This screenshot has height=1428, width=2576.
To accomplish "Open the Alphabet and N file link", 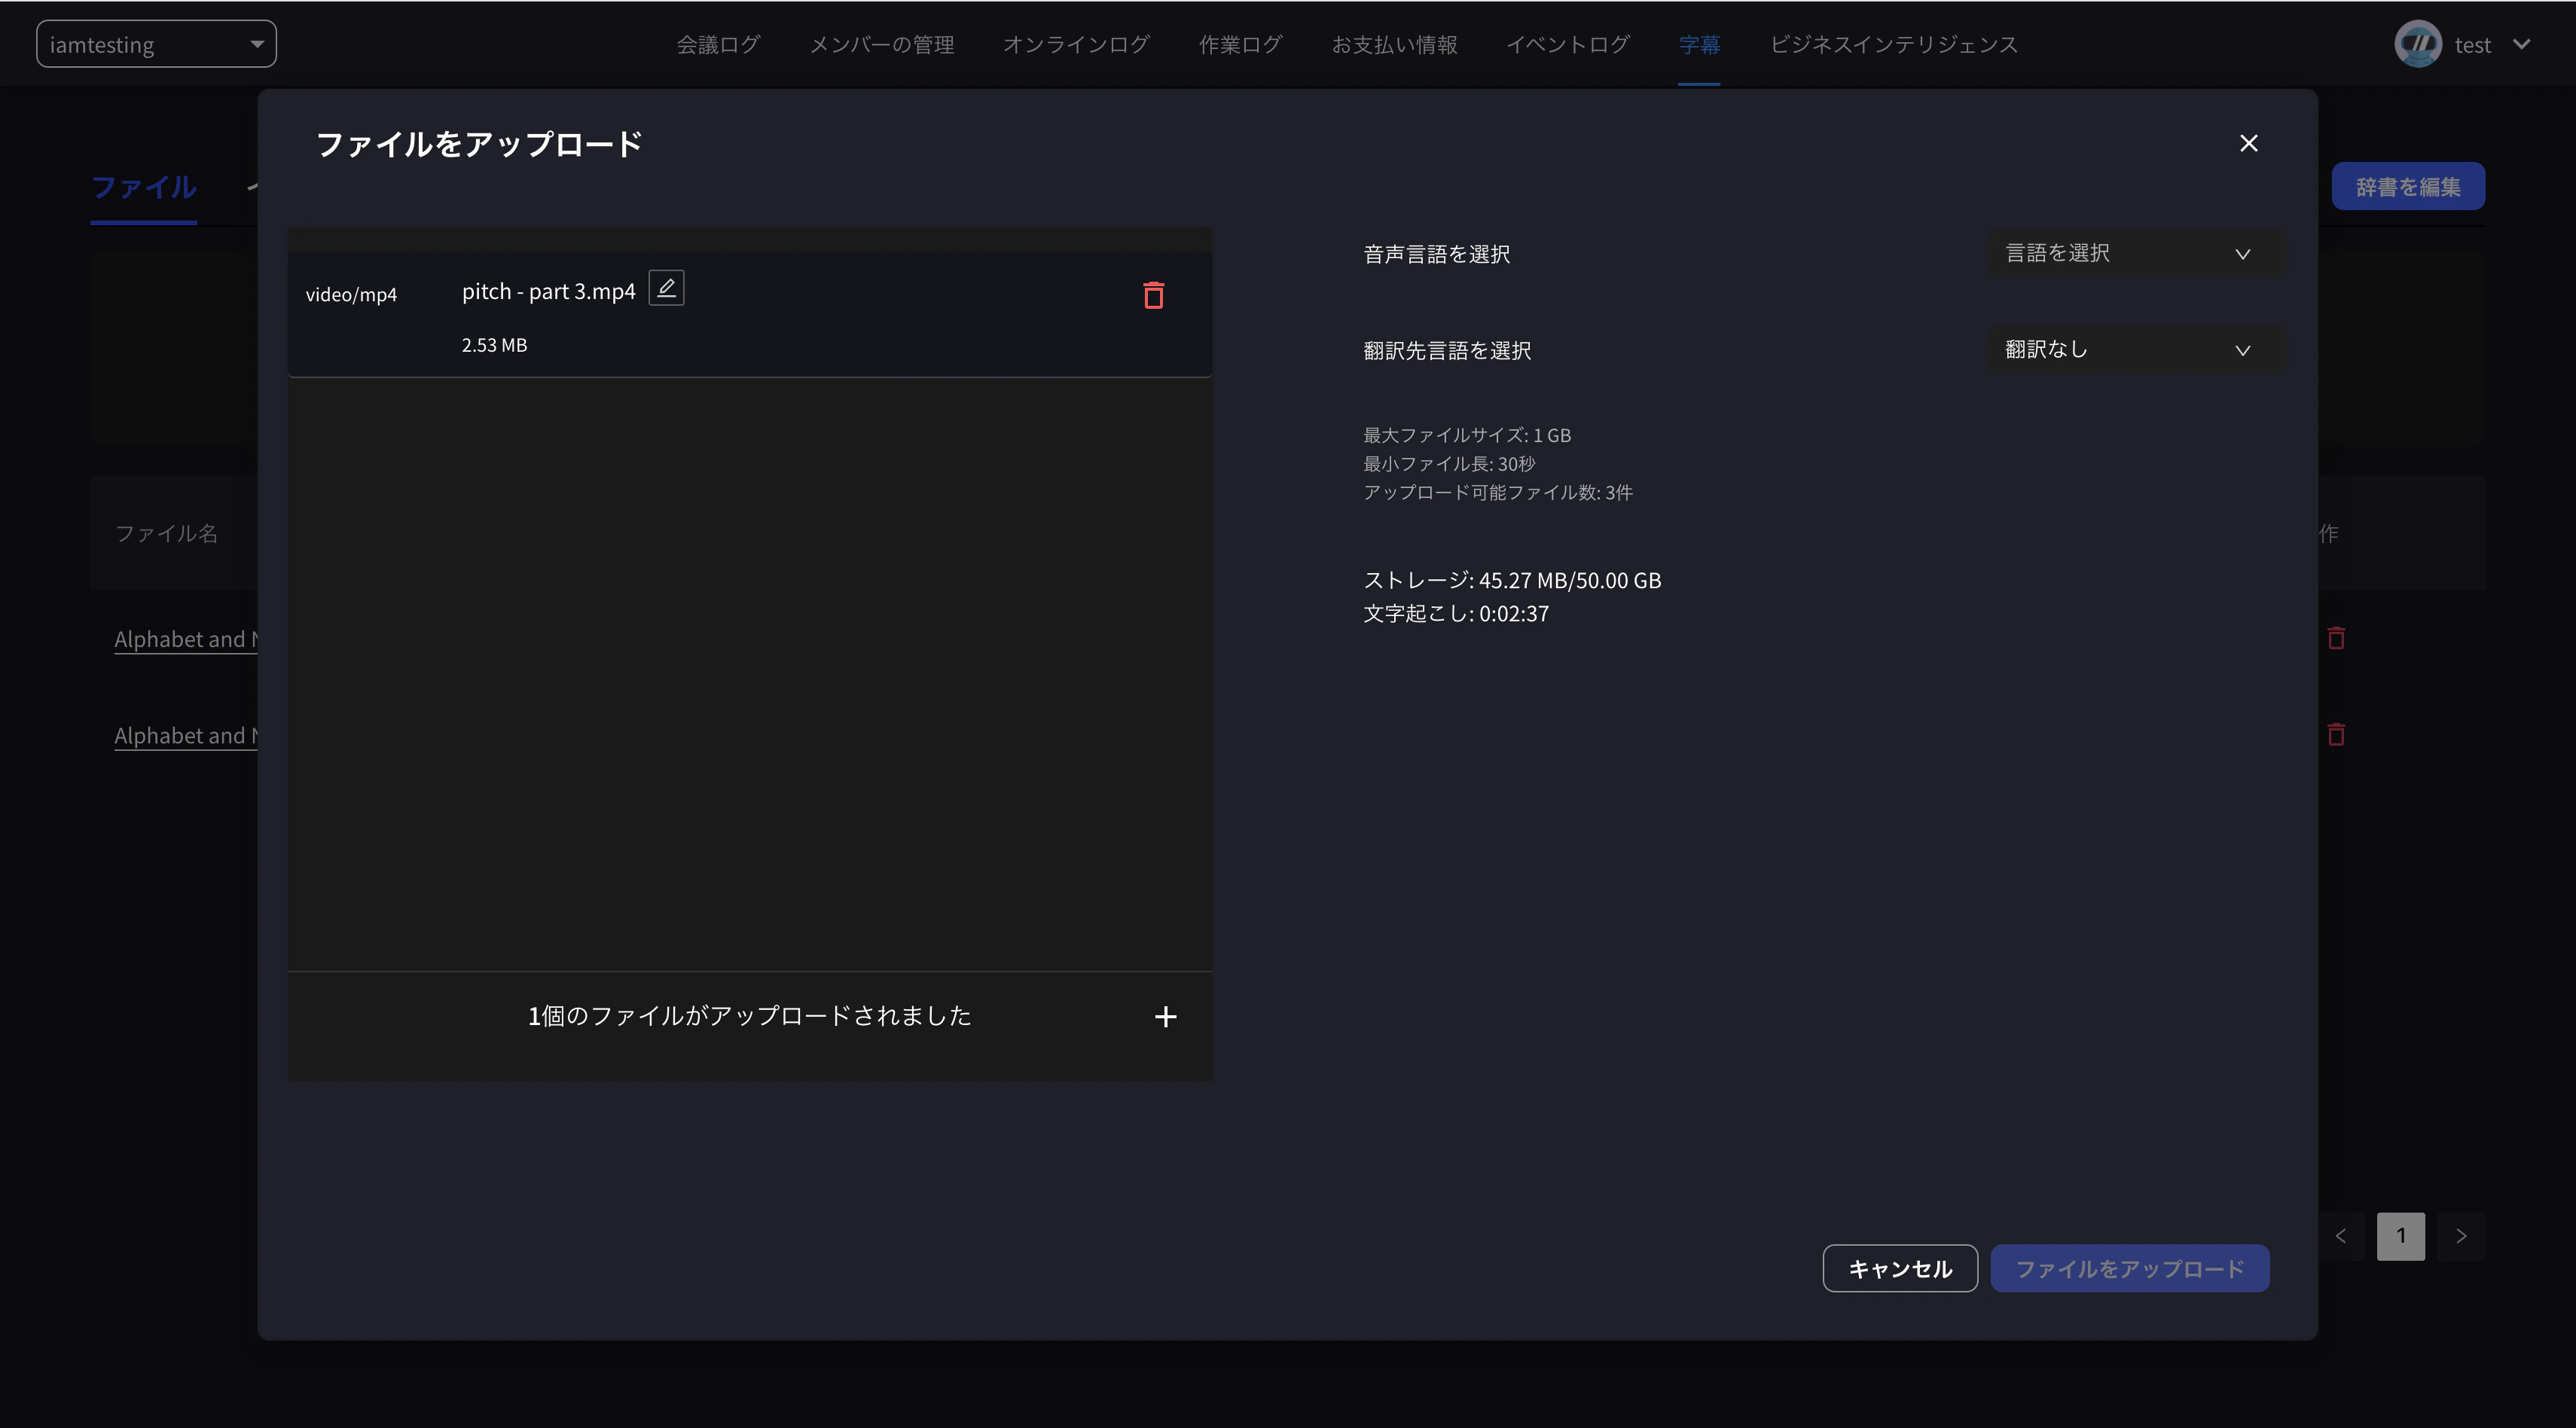I will 186,638.
